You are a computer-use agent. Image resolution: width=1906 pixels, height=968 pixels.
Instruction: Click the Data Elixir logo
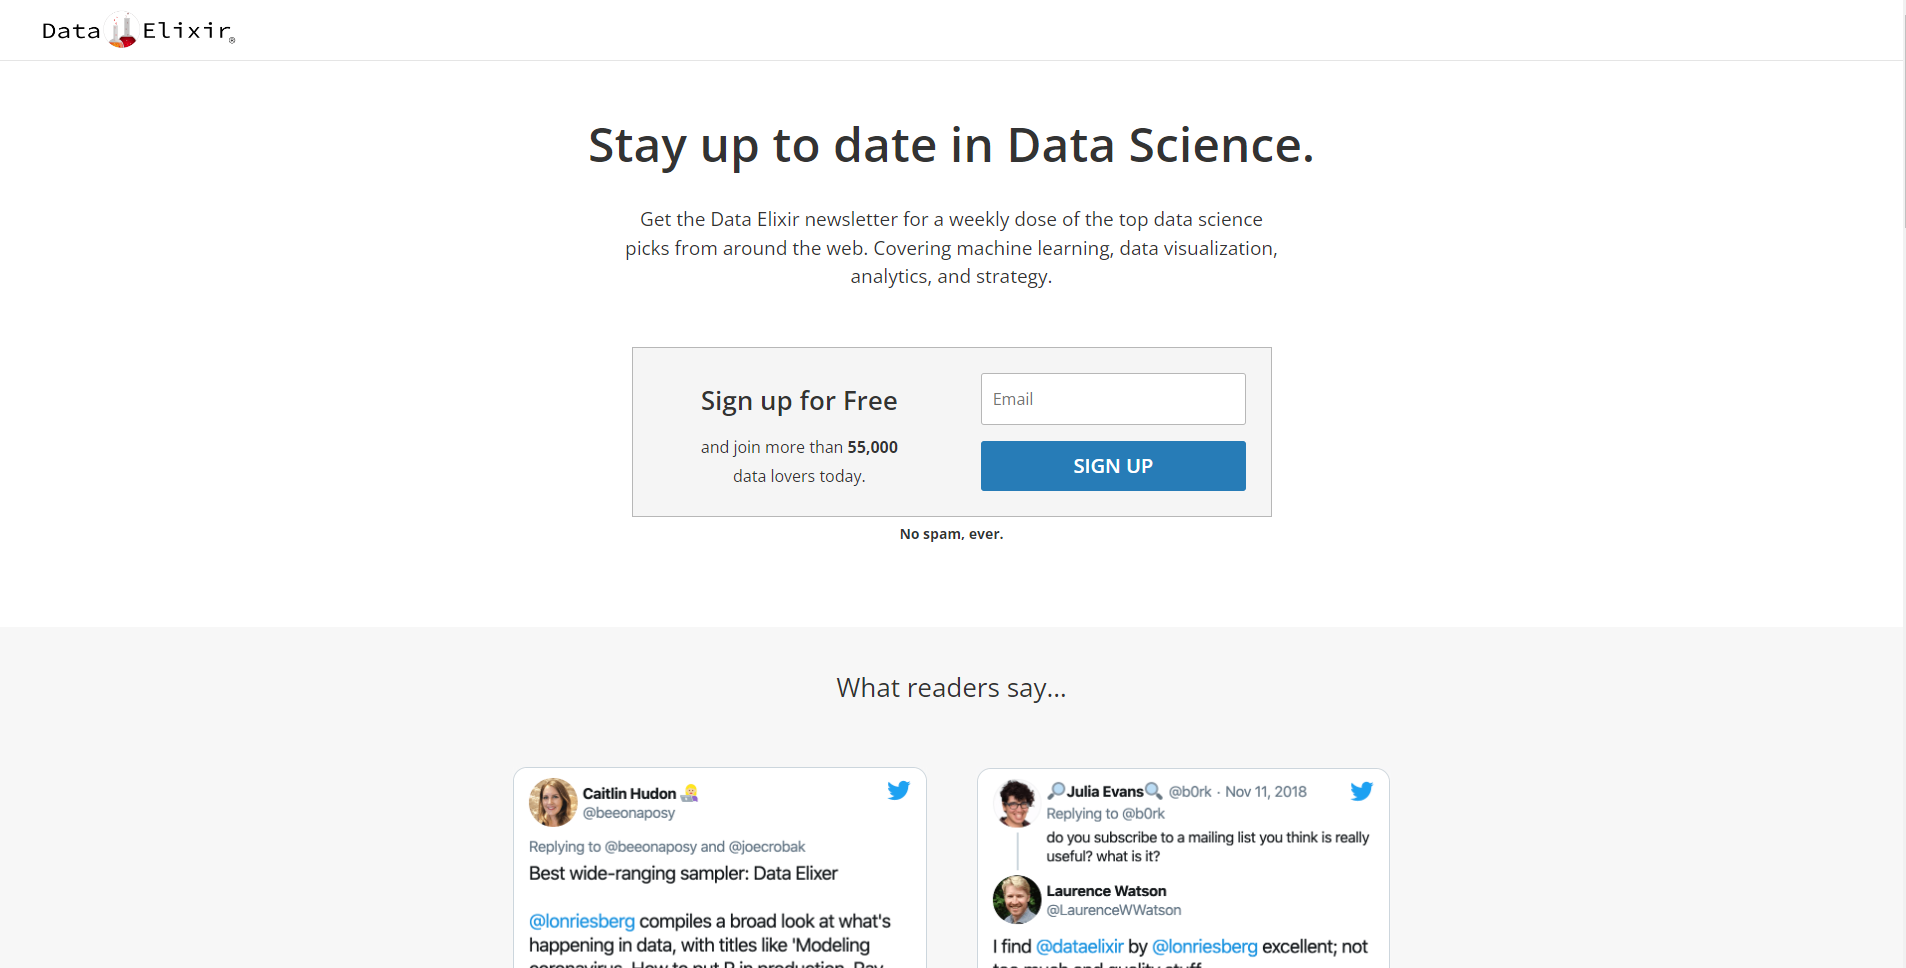138,30
